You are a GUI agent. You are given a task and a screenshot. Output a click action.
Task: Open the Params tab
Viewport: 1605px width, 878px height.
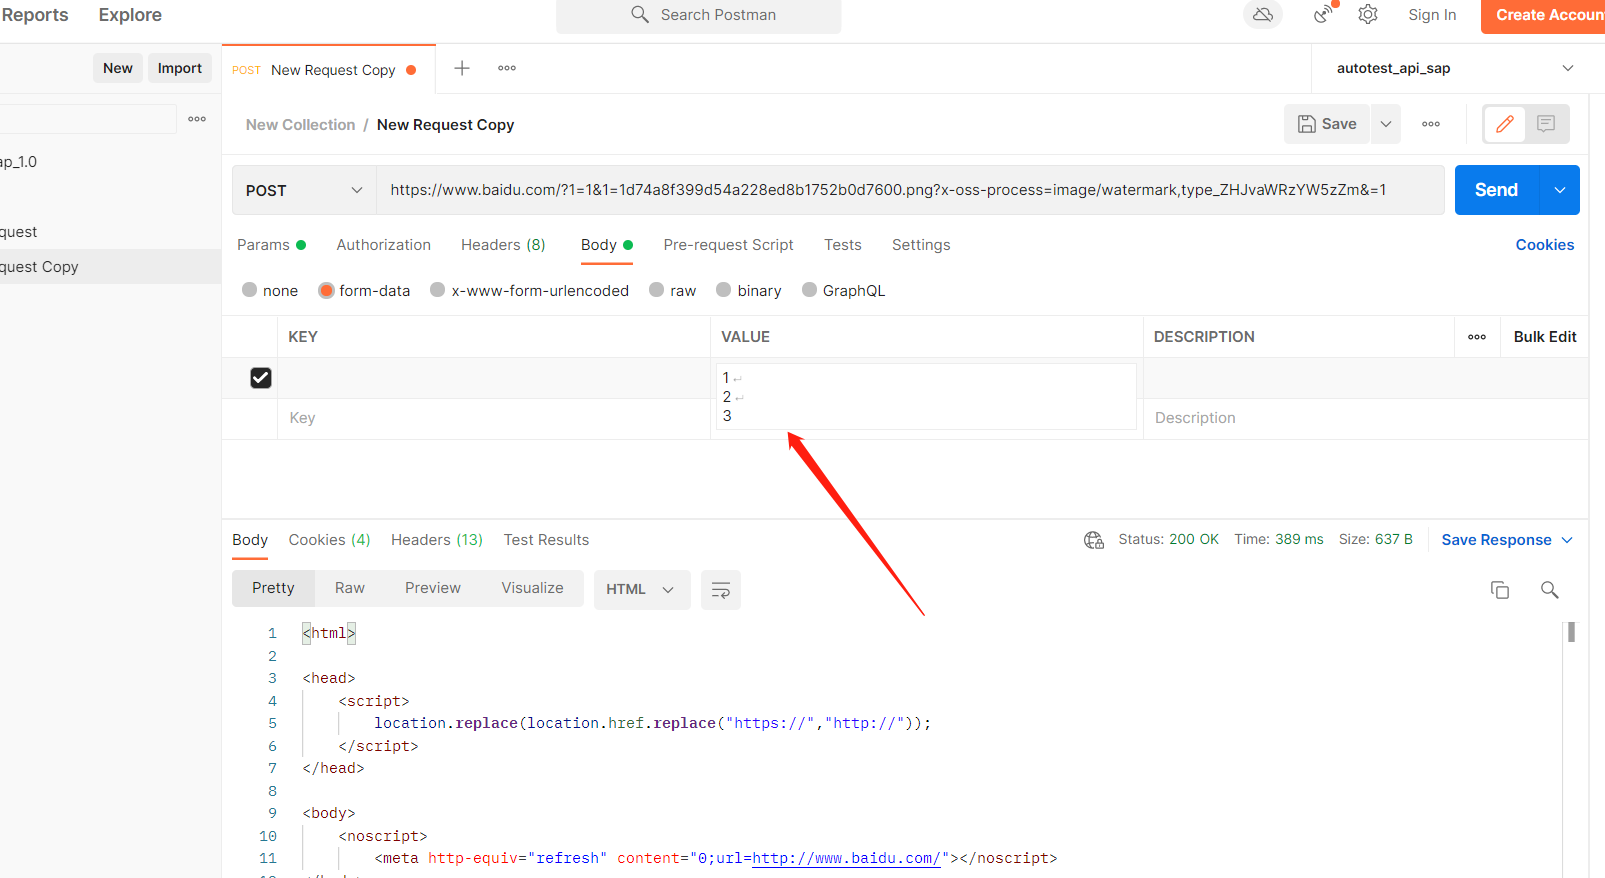[271, 245]
